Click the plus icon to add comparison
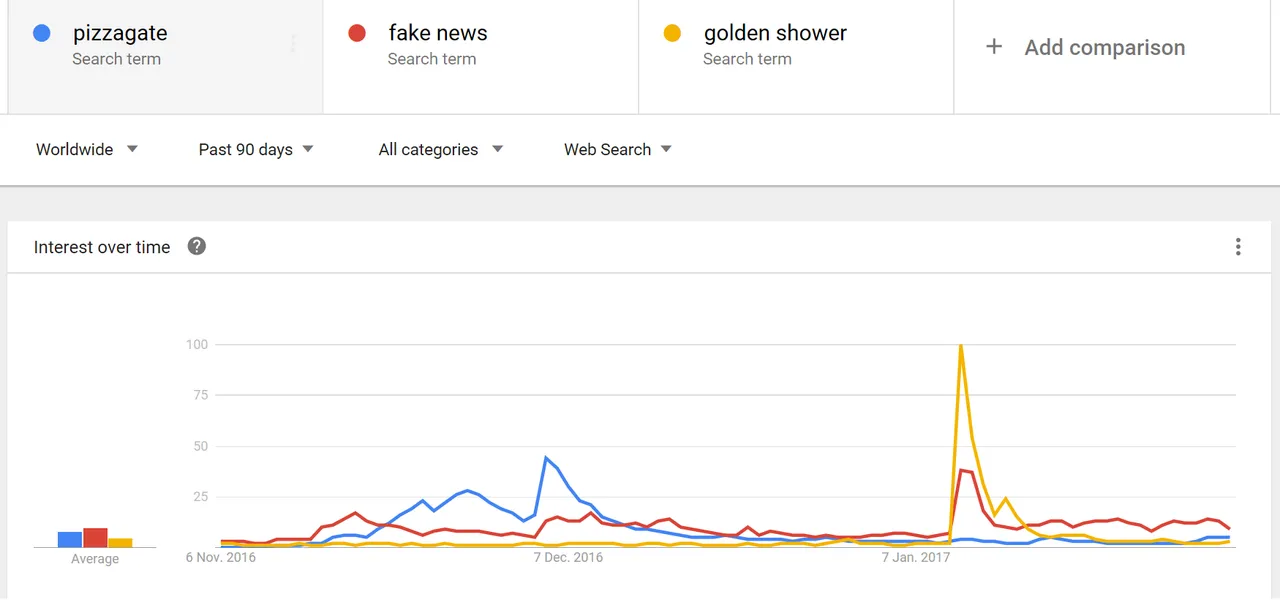The image size is (1280, 600). pyautogui.click(x=994, y=47)
